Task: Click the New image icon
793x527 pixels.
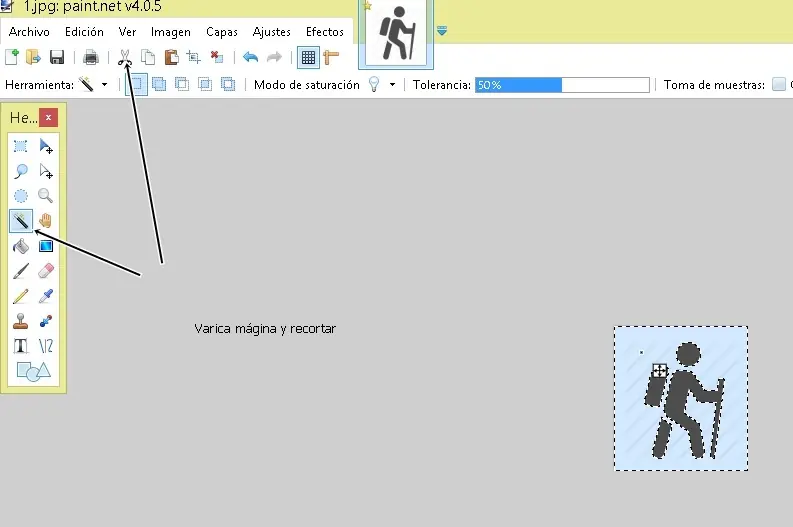Action: coord(12,57)
